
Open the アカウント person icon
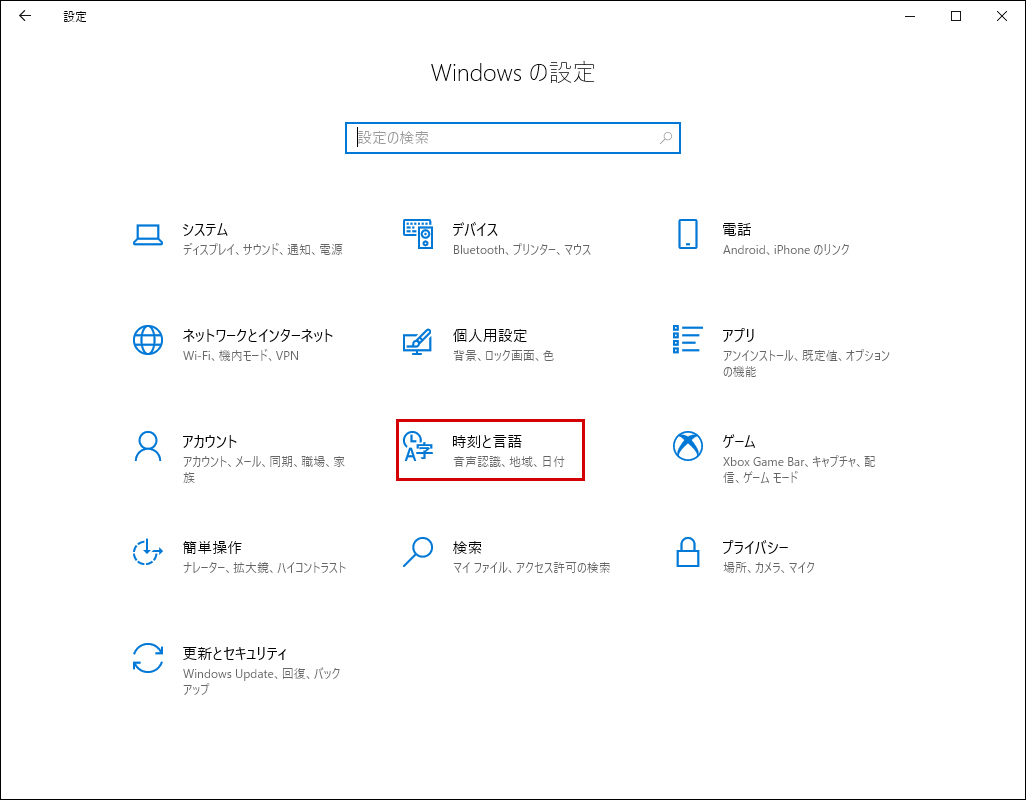tap(148, 446)
